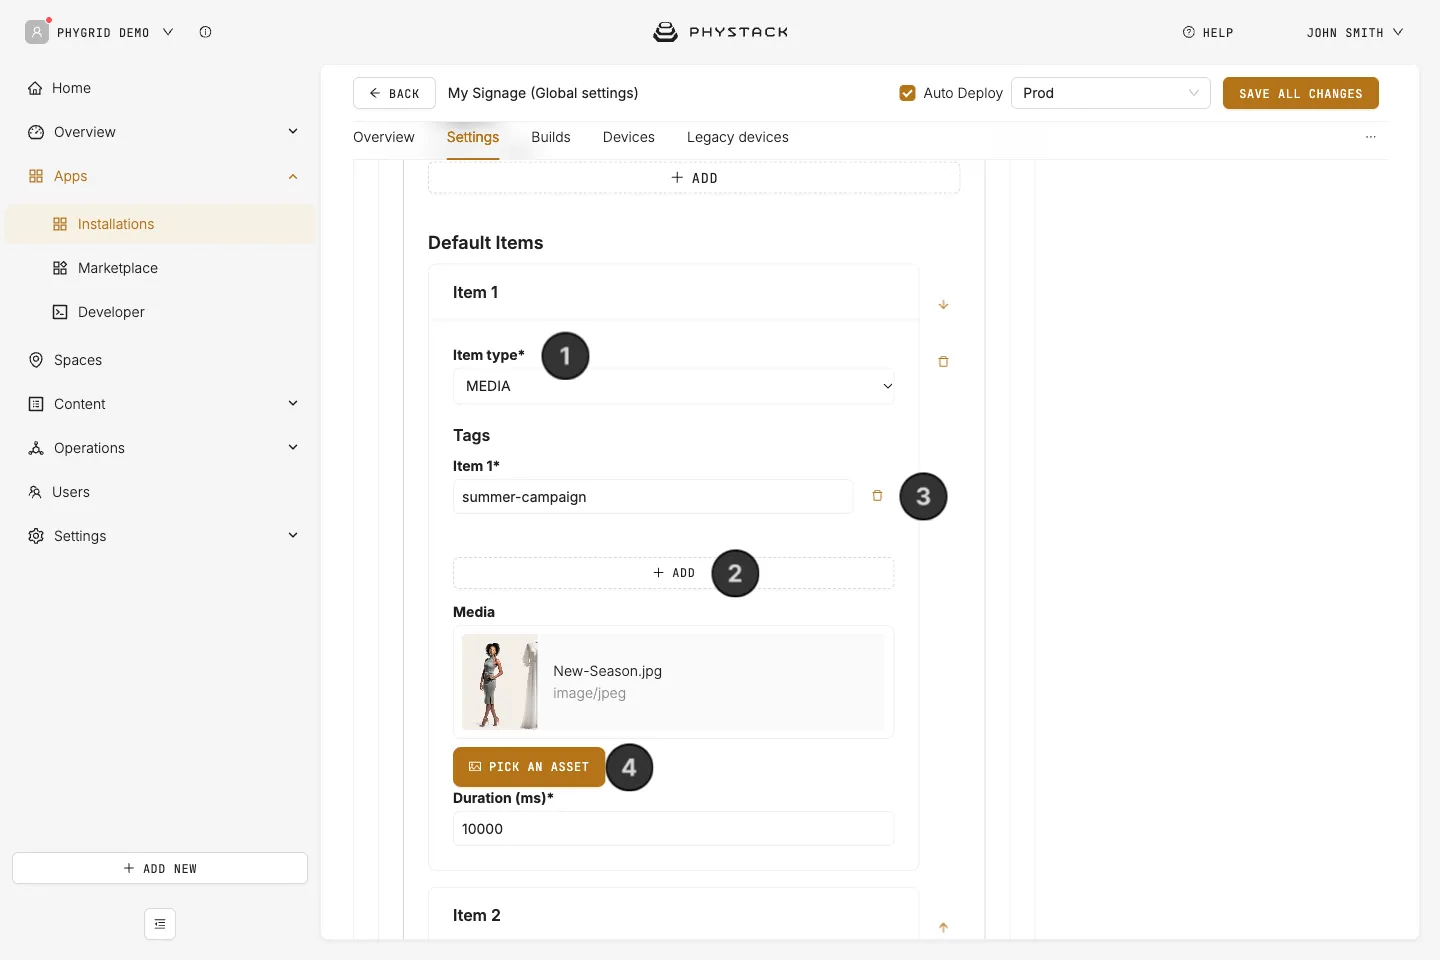Switch to the Devices tab
The height and width of the screenshot is (960, 1440).
(x=629, y=137)
